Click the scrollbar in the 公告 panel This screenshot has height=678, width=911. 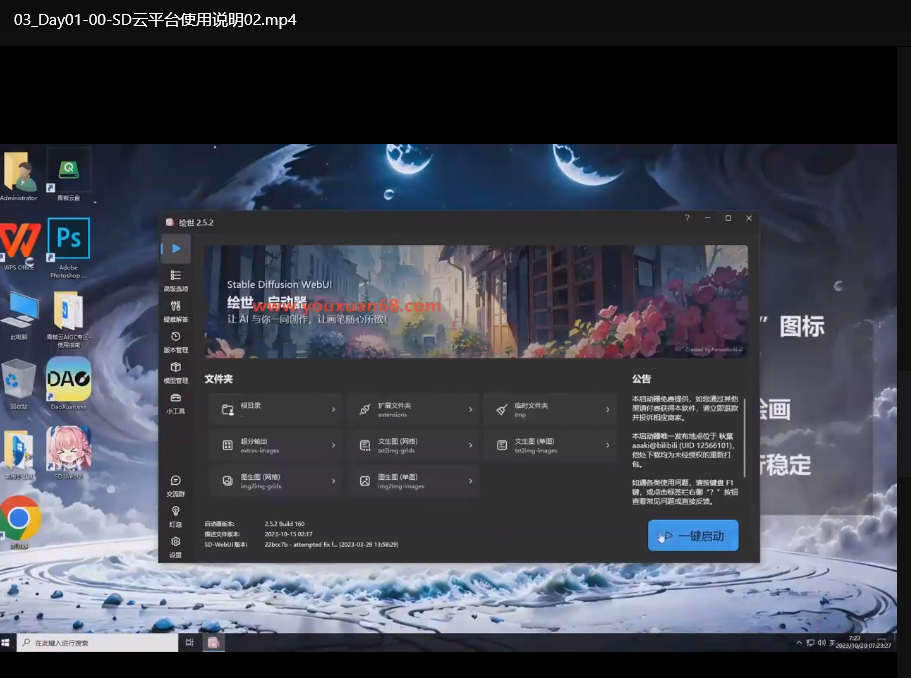click(x=744, y=438)
